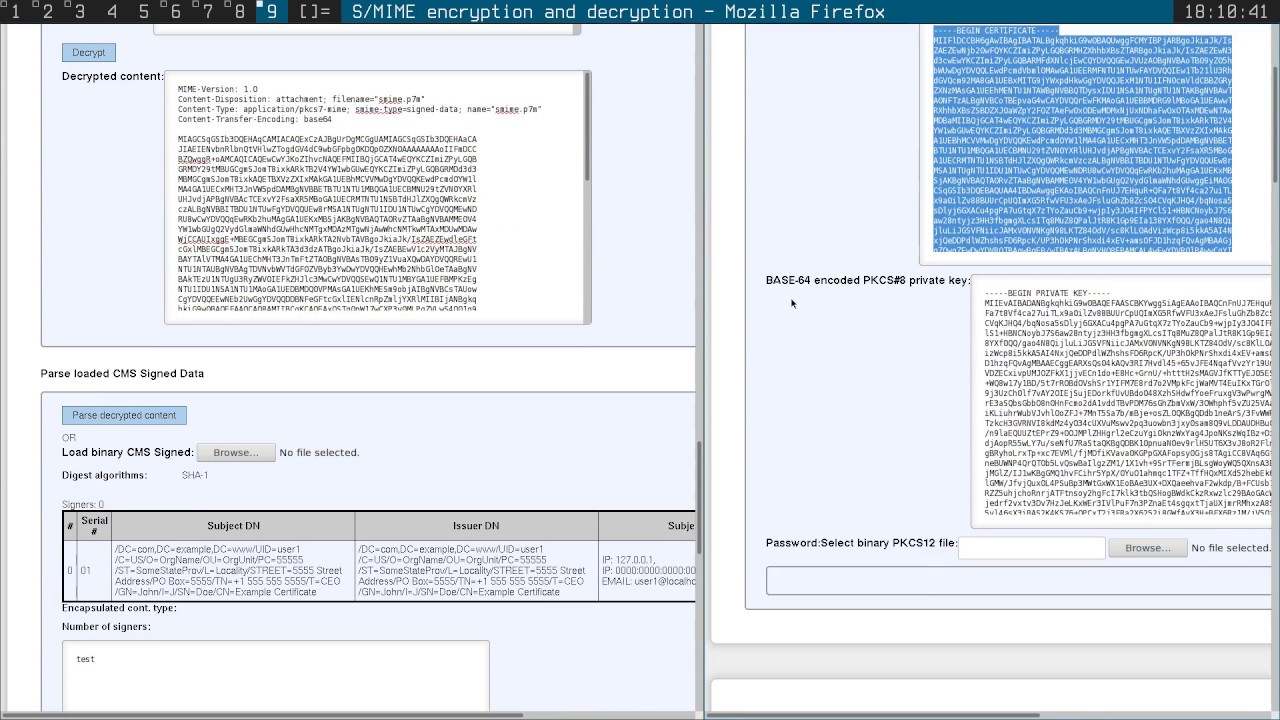Click the window title 'S/MIME encryption and decryption'

523,12
